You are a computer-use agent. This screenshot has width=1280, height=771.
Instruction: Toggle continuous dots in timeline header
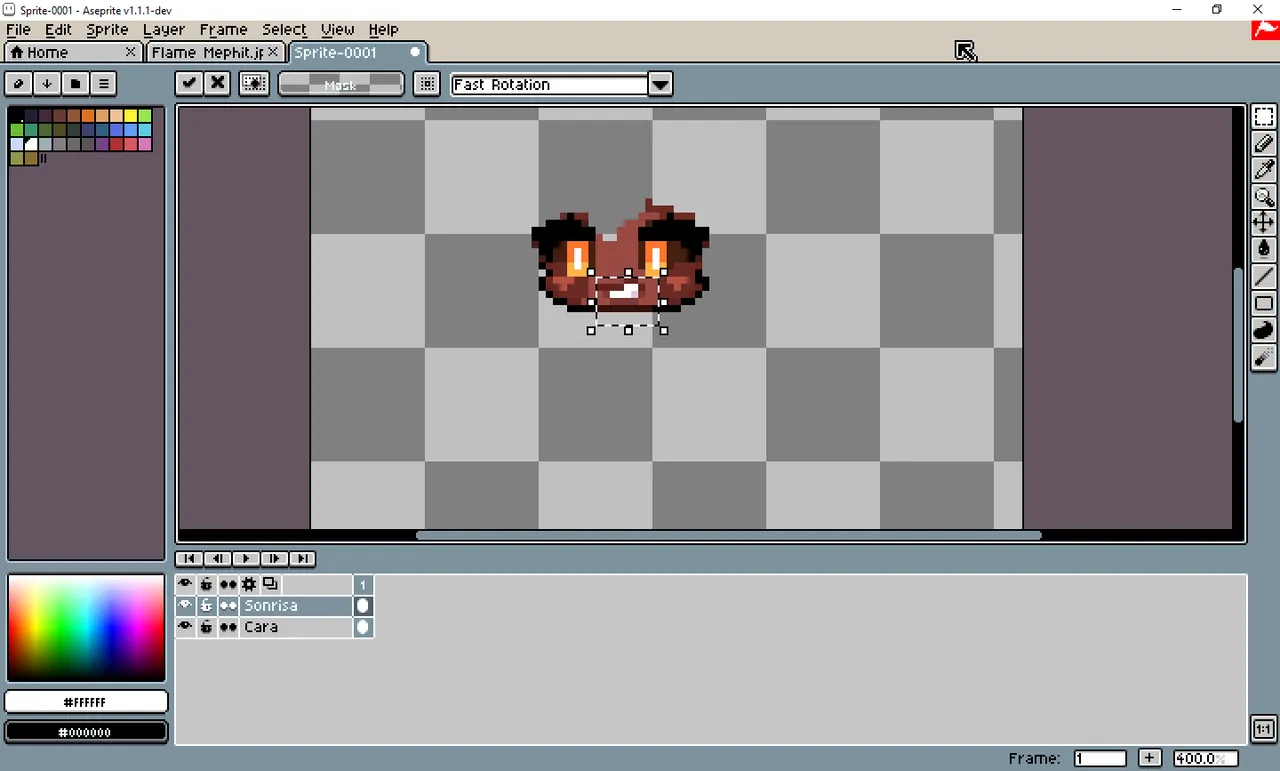(228, 584)
